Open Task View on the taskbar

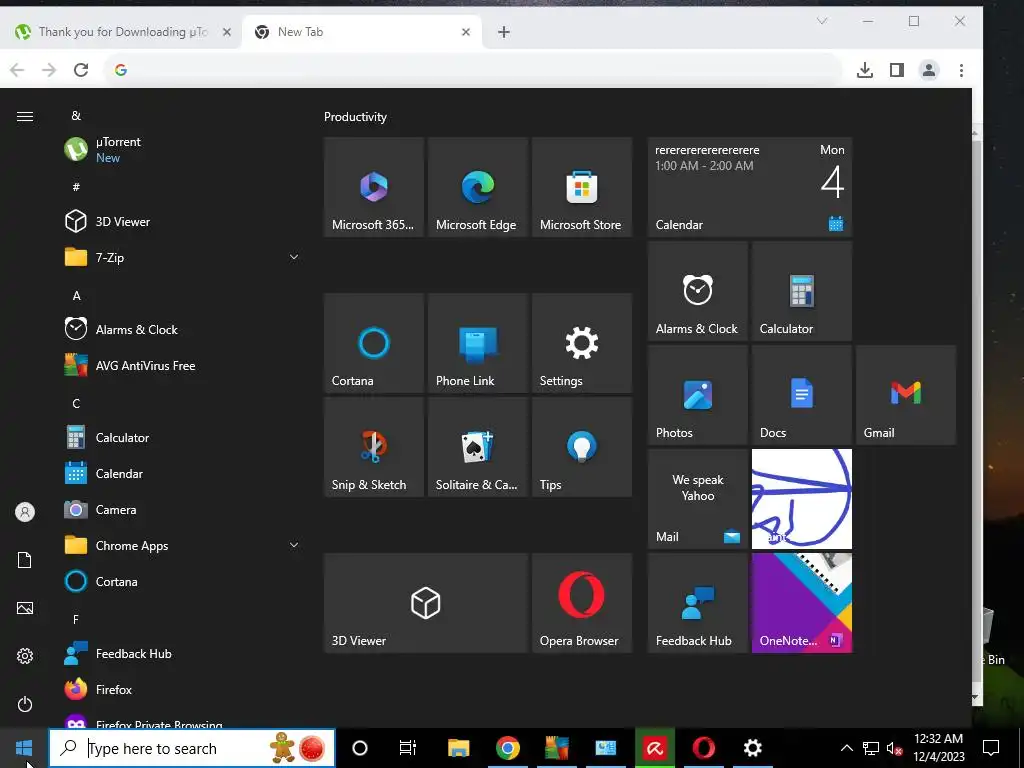click(x=408, y=748)
